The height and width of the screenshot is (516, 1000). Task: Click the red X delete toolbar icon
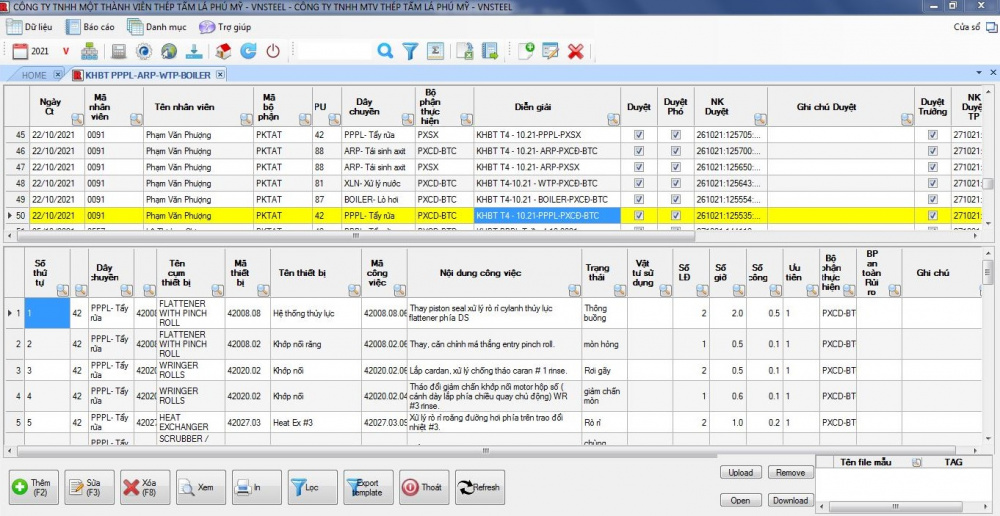pos(575,51)
